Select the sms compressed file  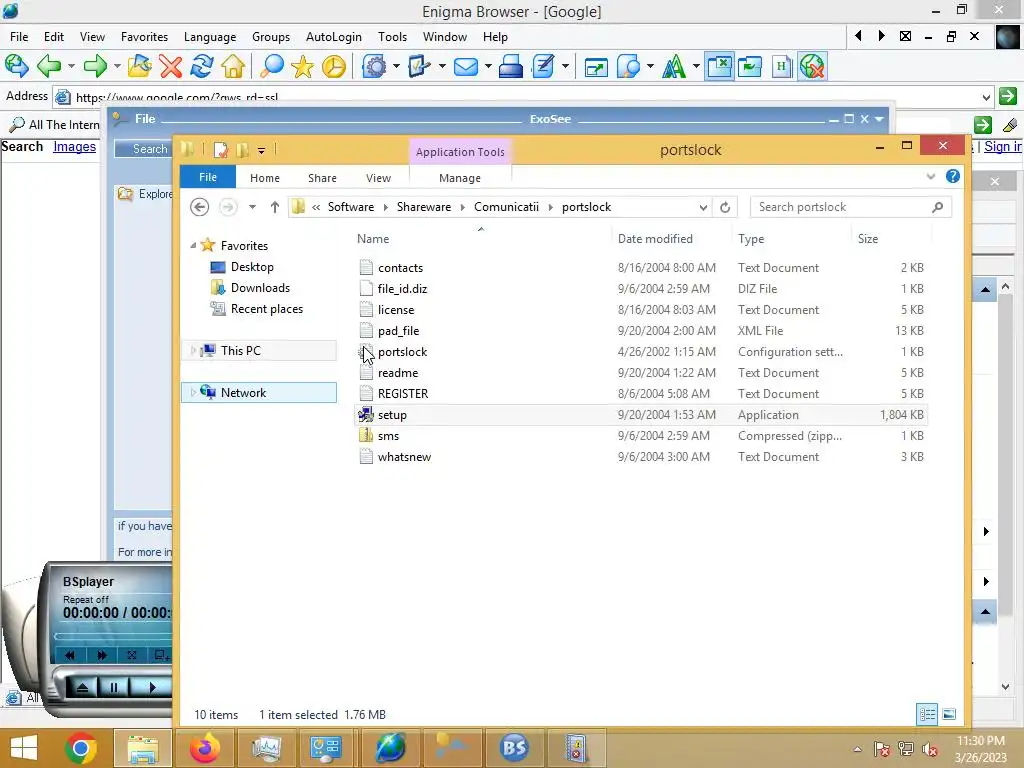coord(641,436)
